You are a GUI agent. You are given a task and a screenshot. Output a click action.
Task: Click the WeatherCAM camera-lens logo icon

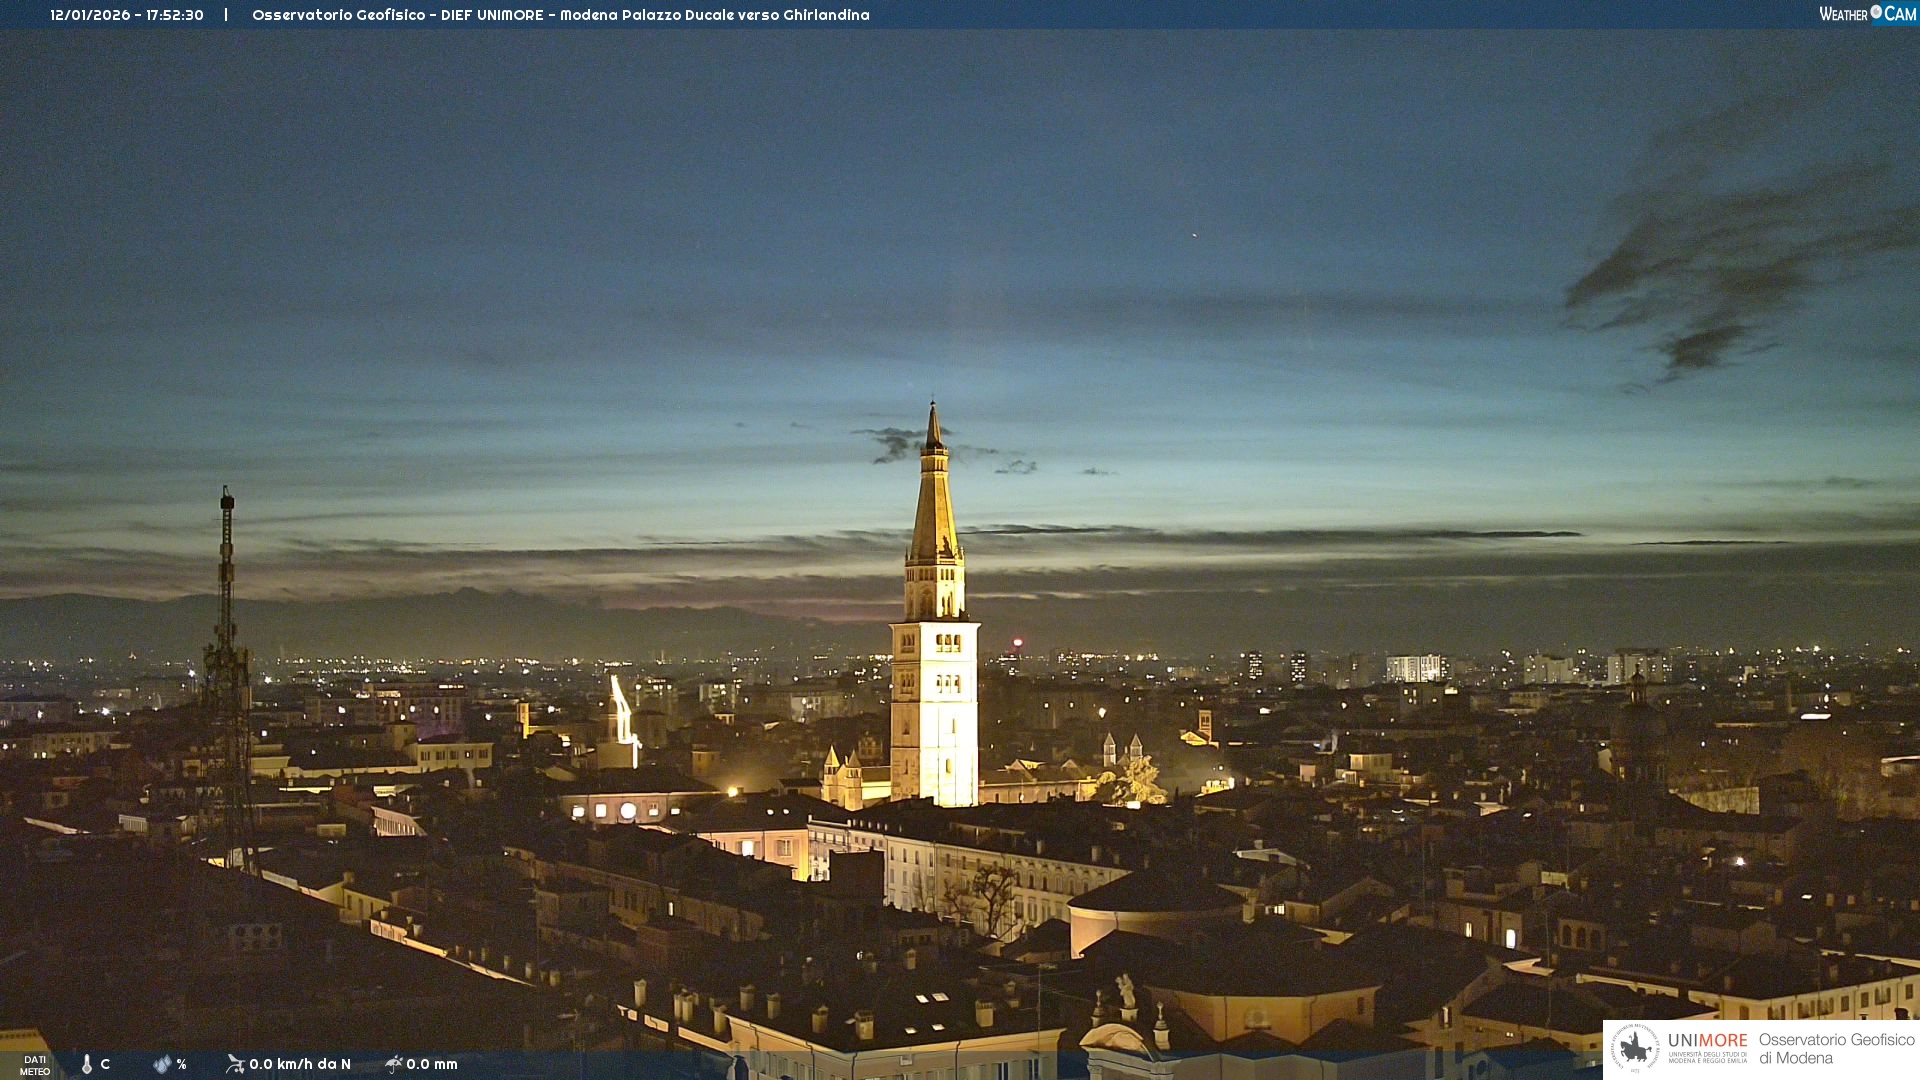pyautogui.click(x=1876, y=12)
